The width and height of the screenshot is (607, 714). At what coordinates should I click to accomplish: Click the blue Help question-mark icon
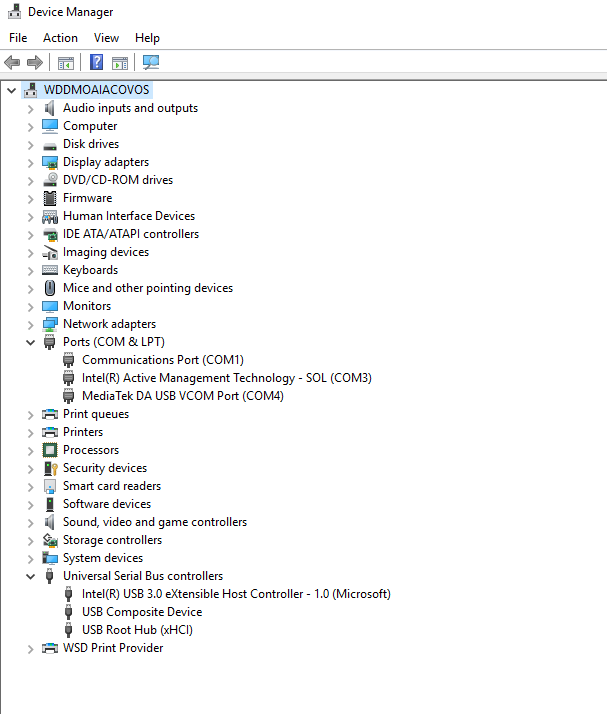[x=97, y=63]
